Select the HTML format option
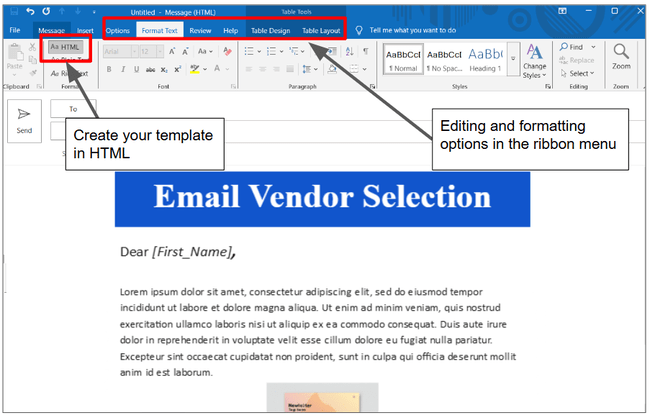This screenshot has height=418, width=650. click(65, 47)
